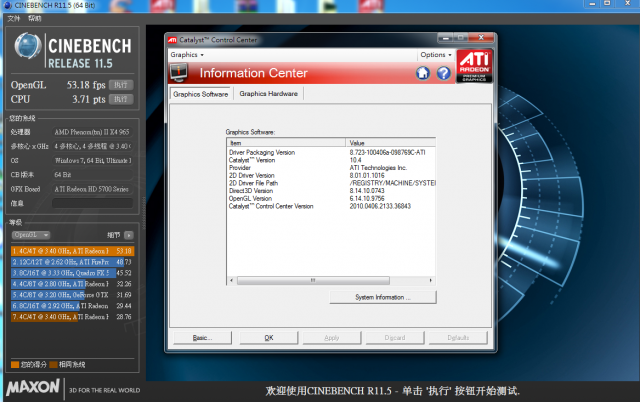Select ranking row 2 ATI FirePro 48.73
The width and height of the screenshot is (640, 402).
(72, 262)
